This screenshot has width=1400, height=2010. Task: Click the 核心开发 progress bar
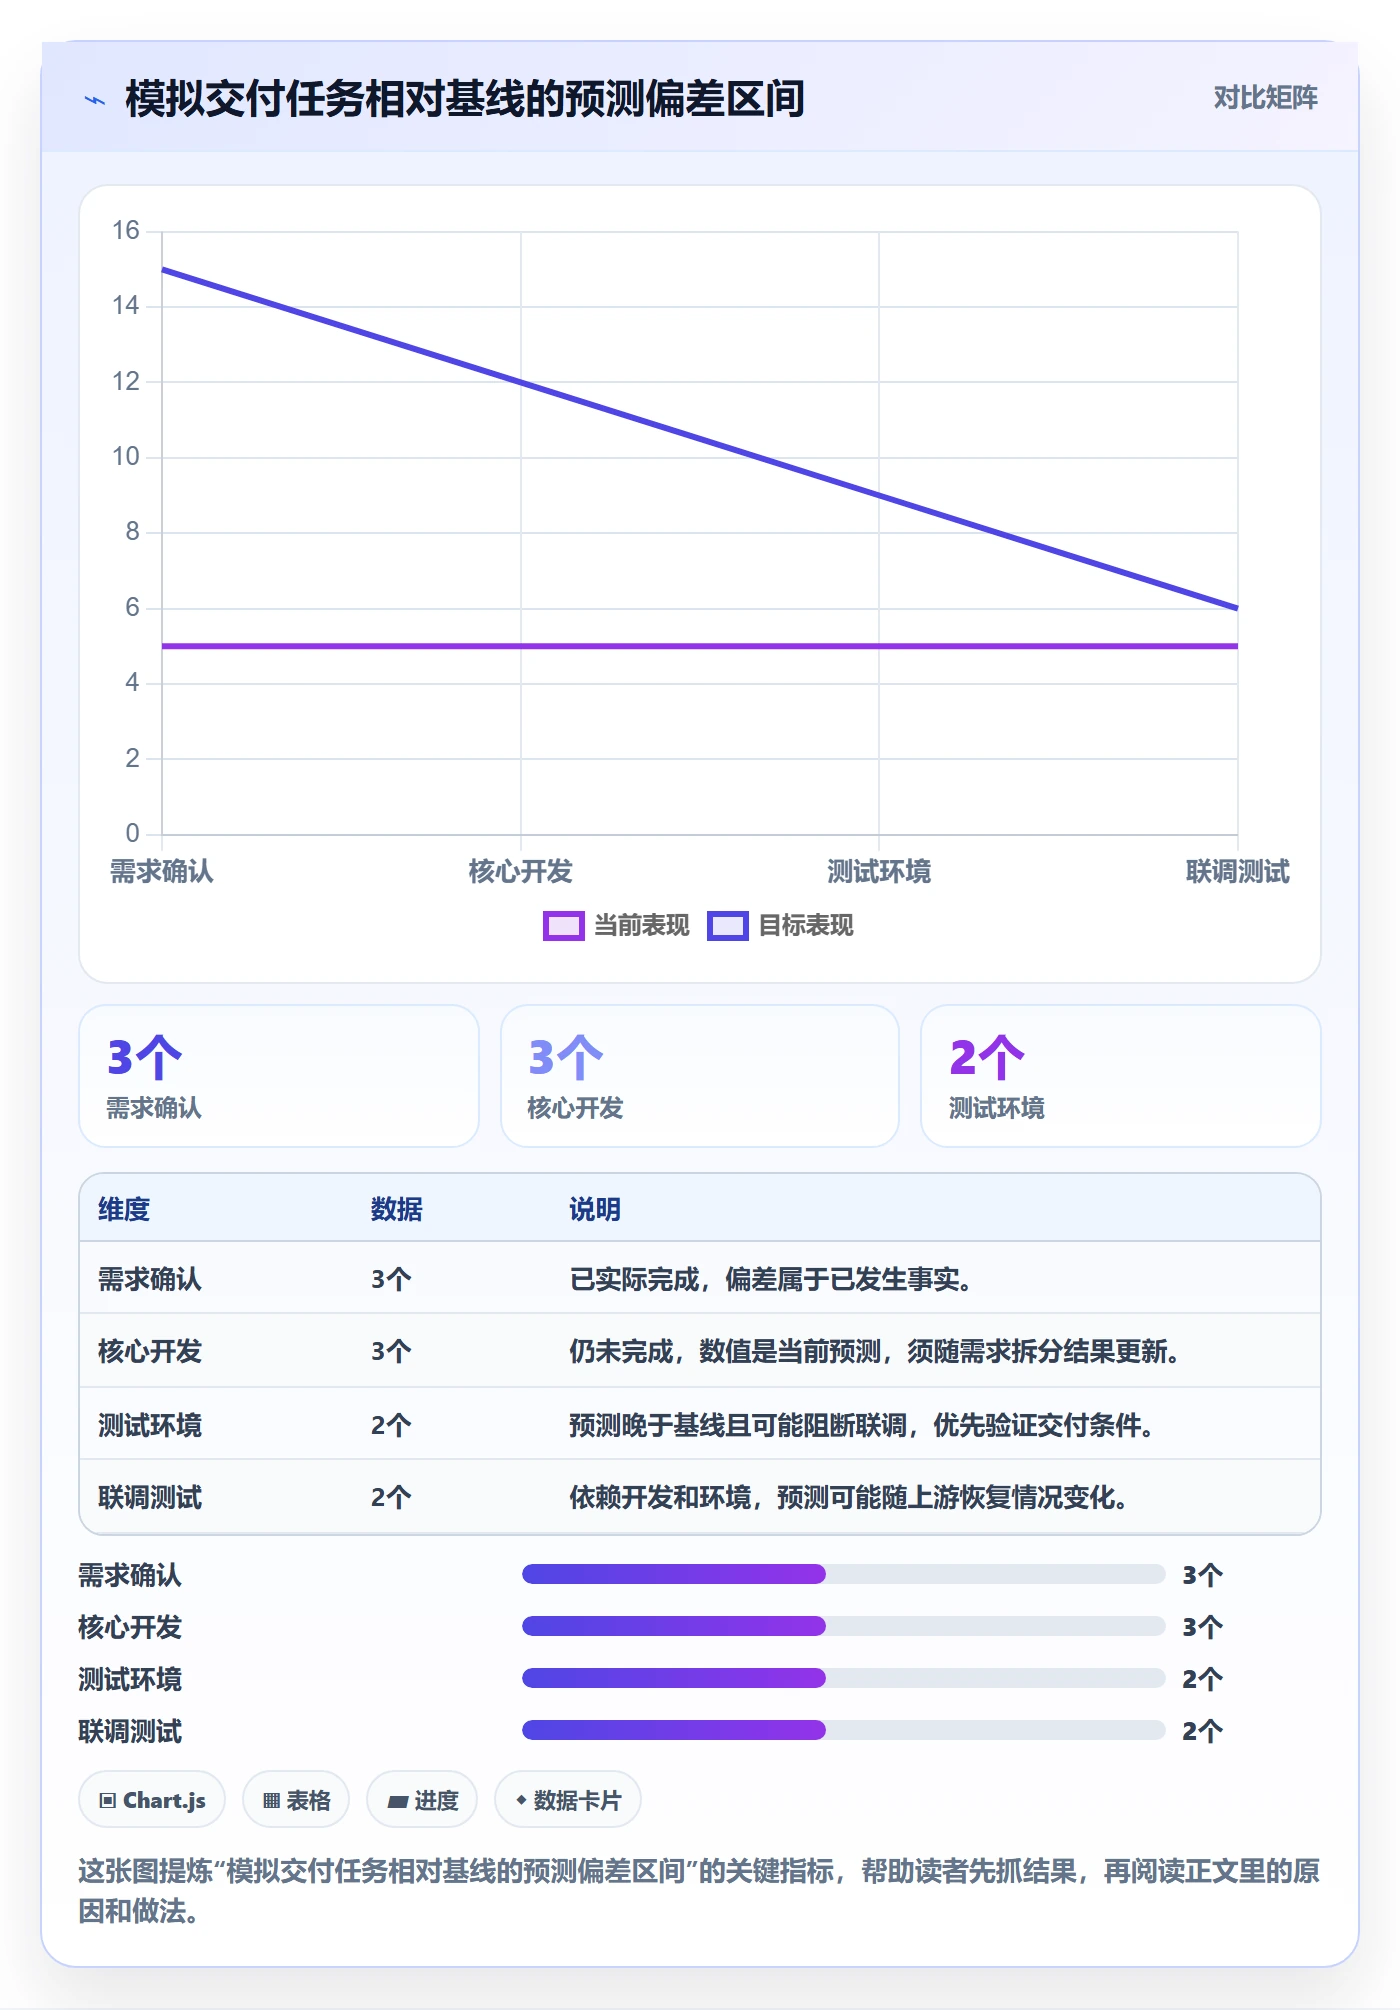pos(844,1626)
